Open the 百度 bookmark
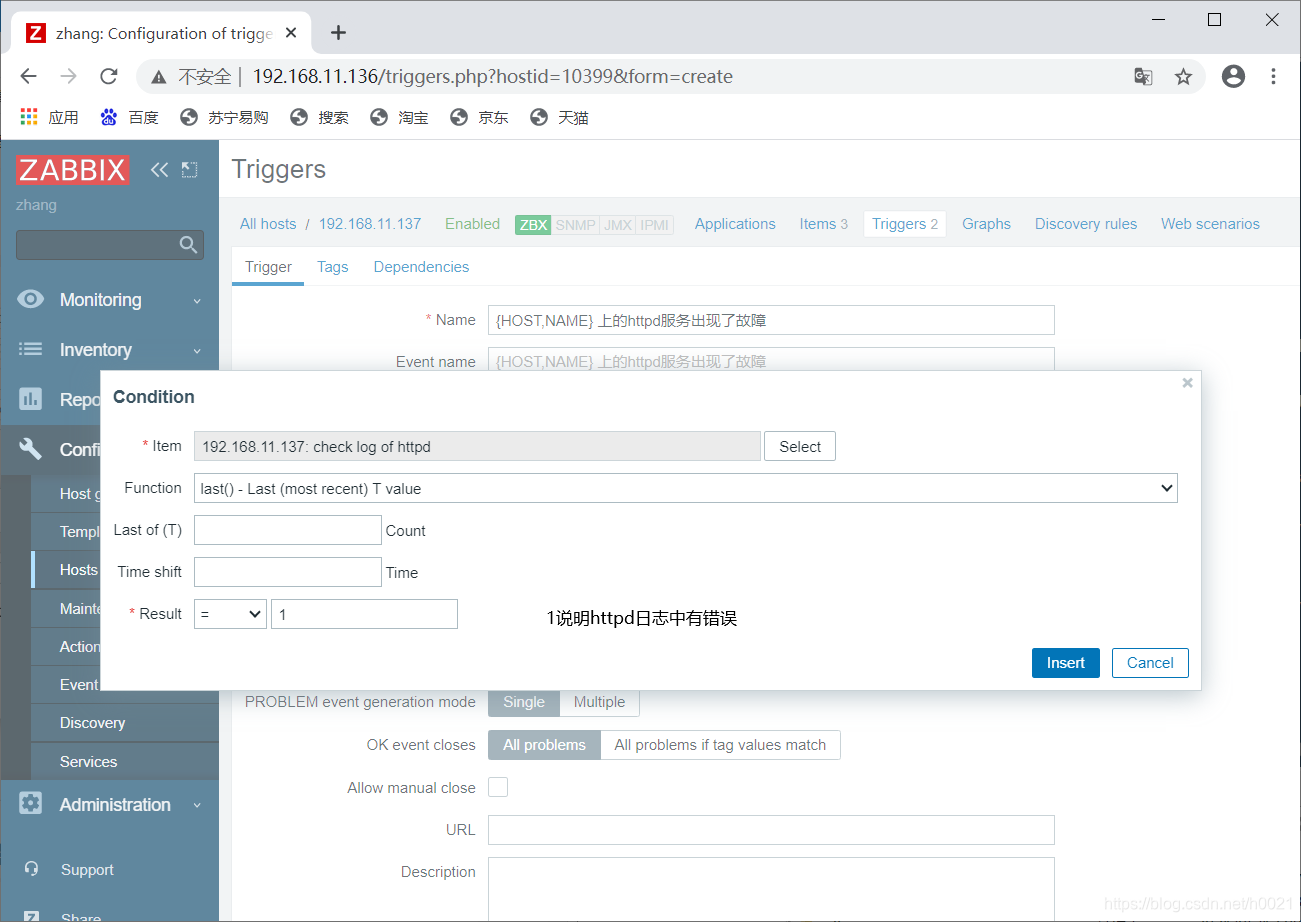Screen dimensions: 1301x922 129,117
